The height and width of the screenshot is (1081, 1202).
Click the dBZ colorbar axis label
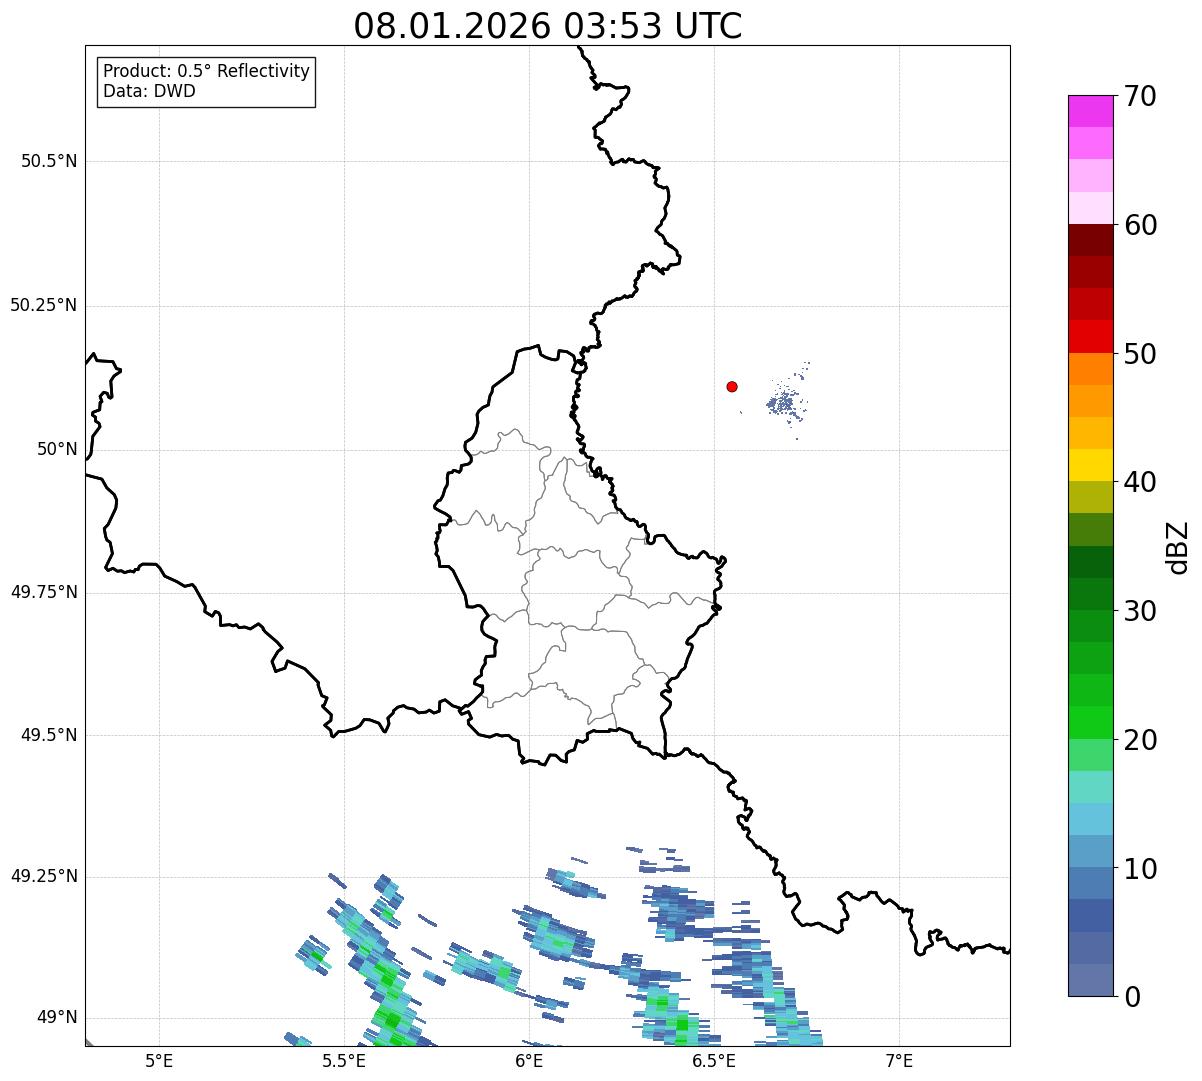pos(1178,547)
